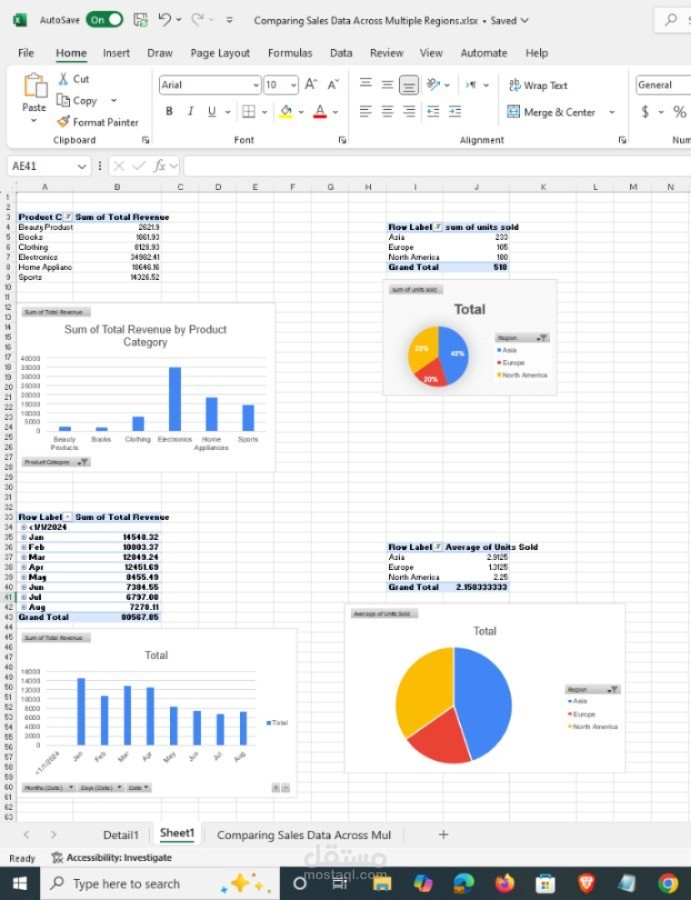
Task: Apply Italic formatting
Action: point(190,111)
